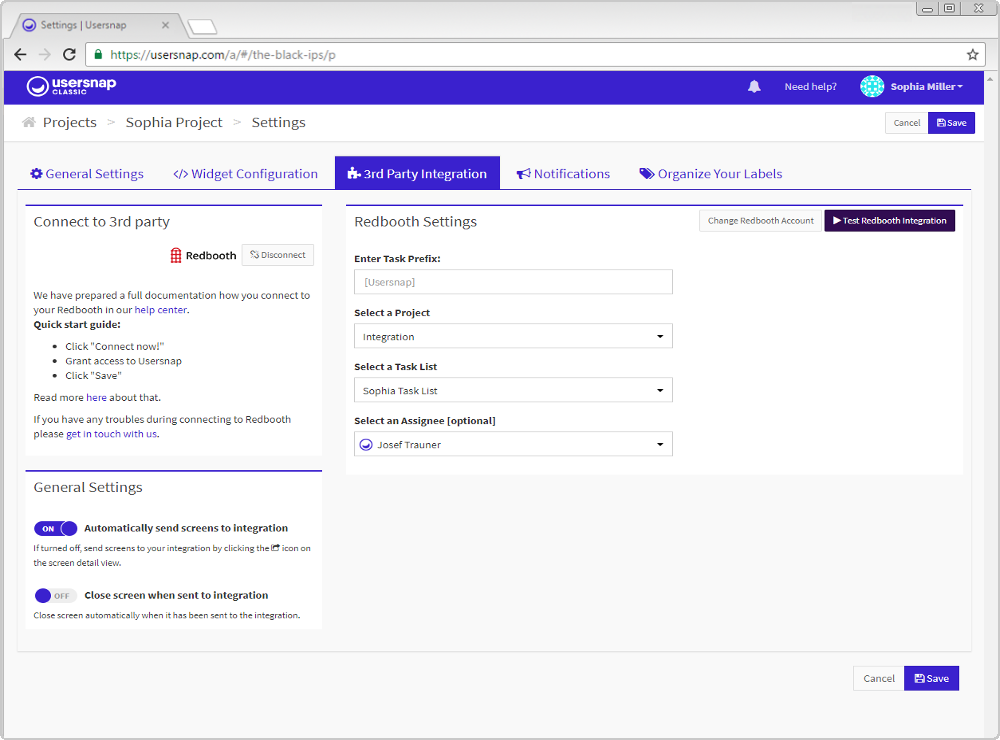Go back using browser back arrow
Screen dimensions: 1000x740
(21, 55)
